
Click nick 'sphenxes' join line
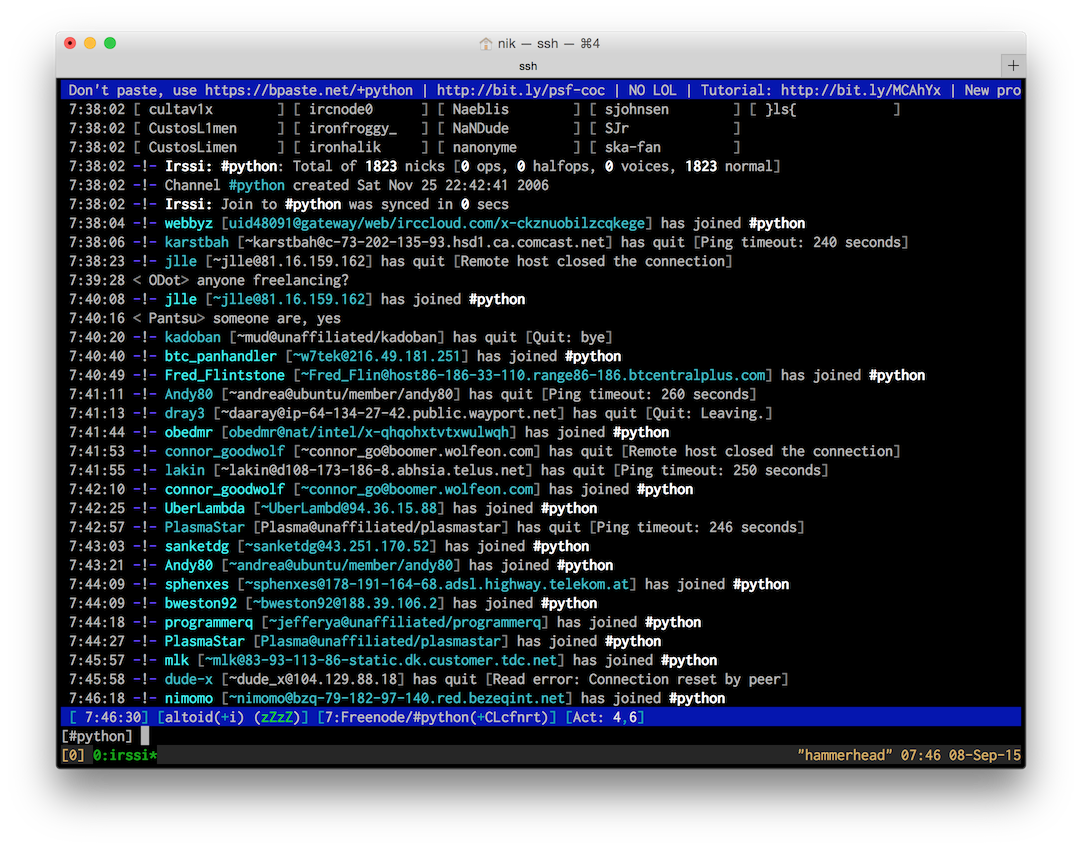[196, 584]
